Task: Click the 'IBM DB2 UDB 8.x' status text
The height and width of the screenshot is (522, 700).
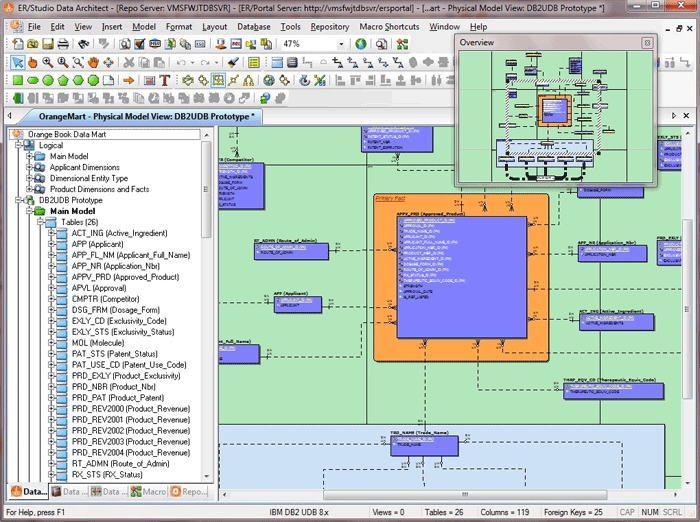Action: [x=299, y=512]
